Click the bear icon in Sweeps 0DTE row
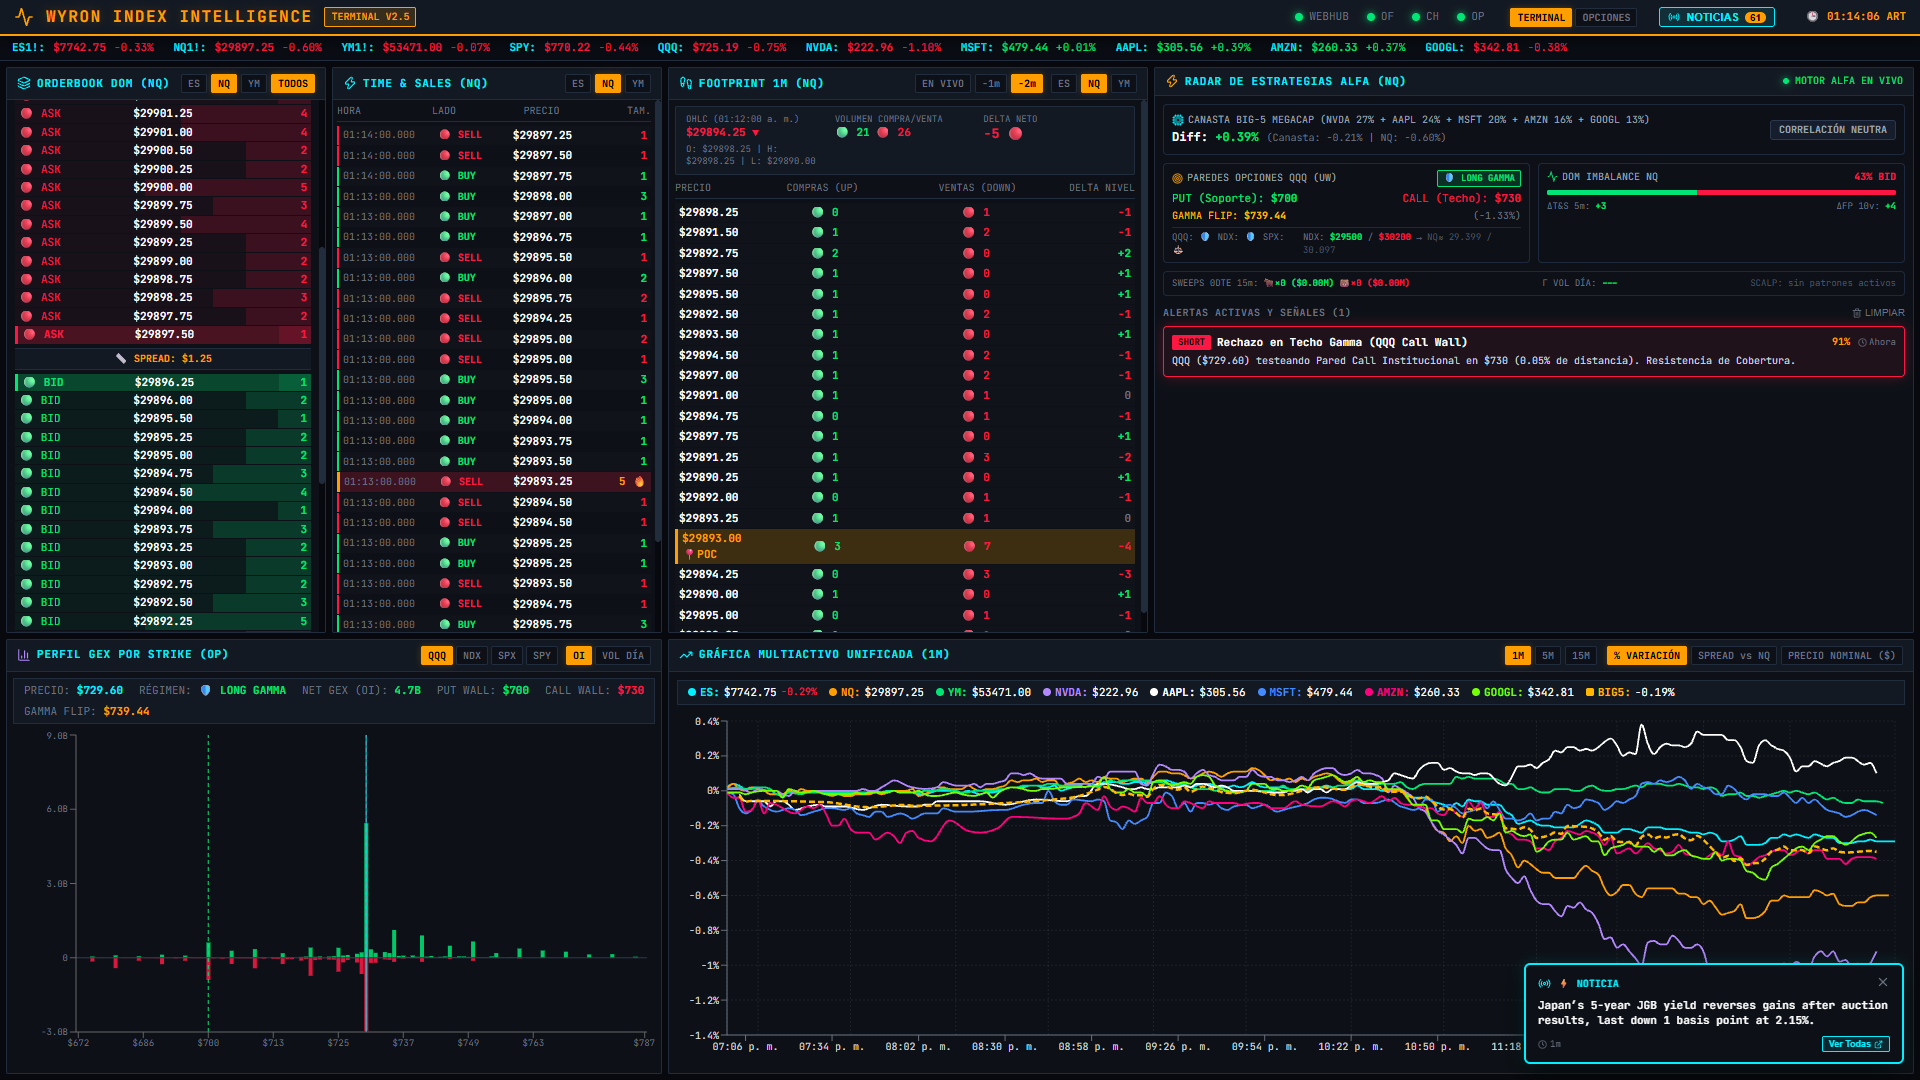 tap(1345, 283)
